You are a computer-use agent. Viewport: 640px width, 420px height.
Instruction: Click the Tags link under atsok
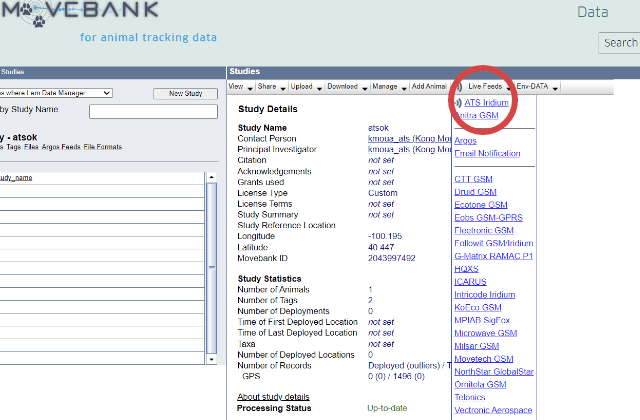[13, 147]
